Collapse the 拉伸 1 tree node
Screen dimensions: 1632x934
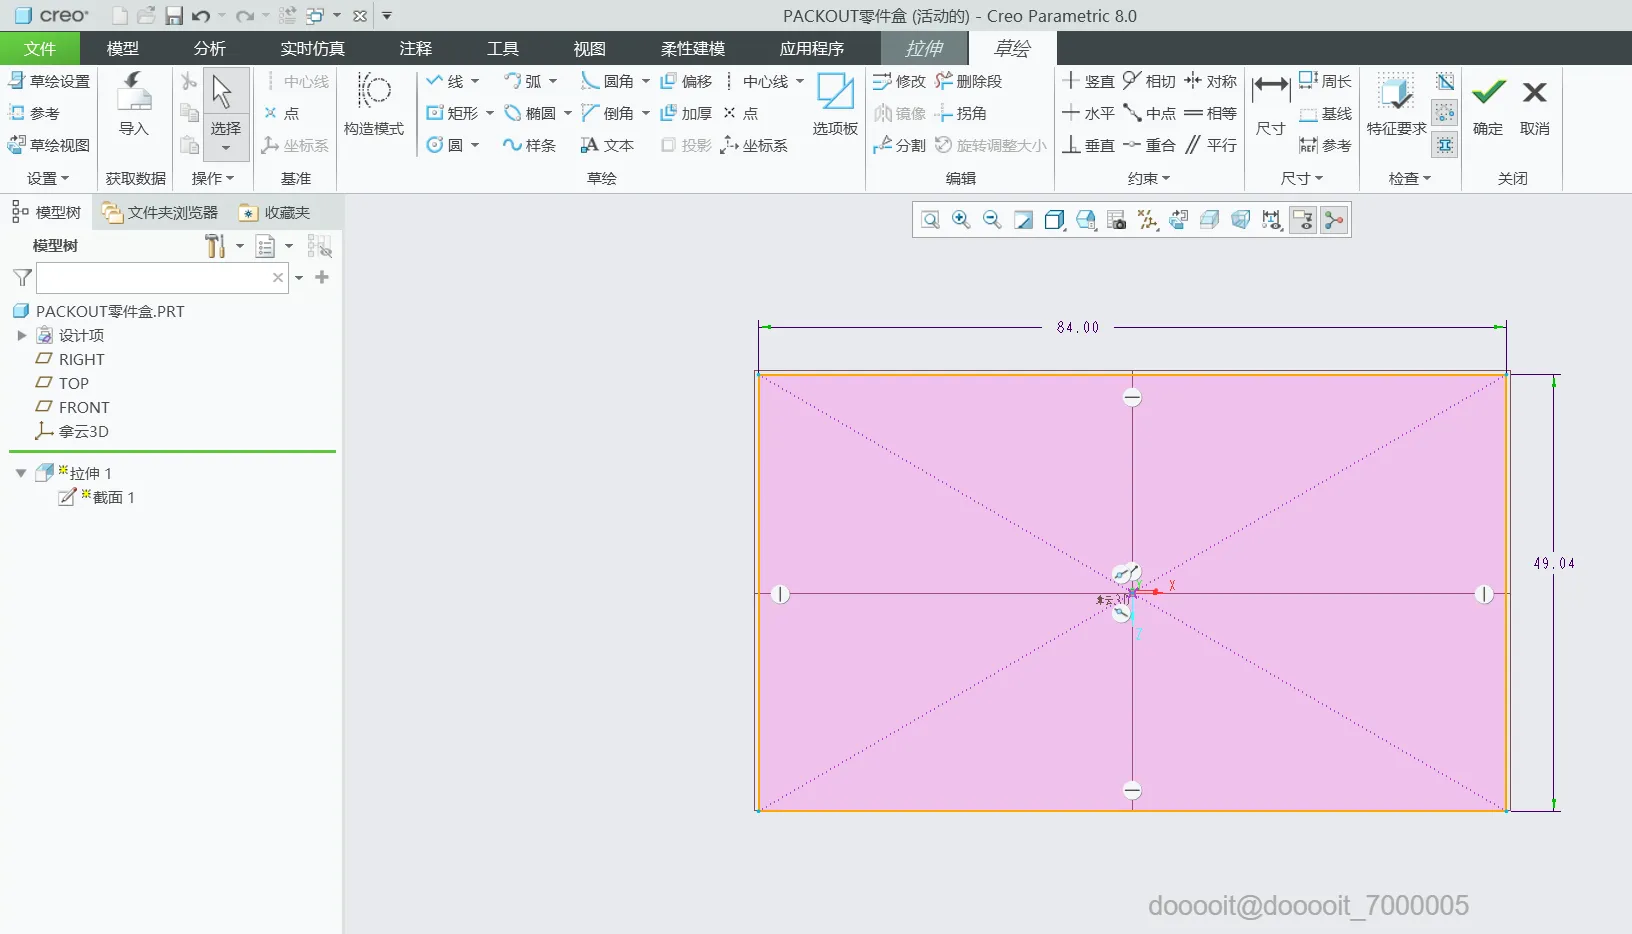[x=21, y=473]
